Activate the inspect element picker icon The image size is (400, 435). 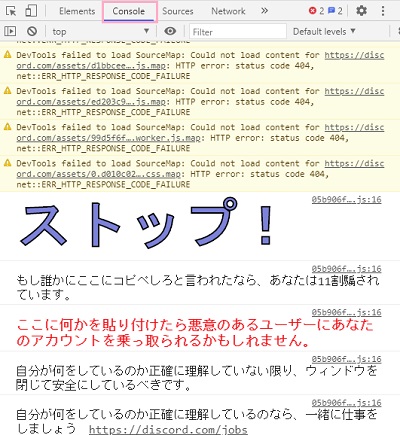[11, 11]
